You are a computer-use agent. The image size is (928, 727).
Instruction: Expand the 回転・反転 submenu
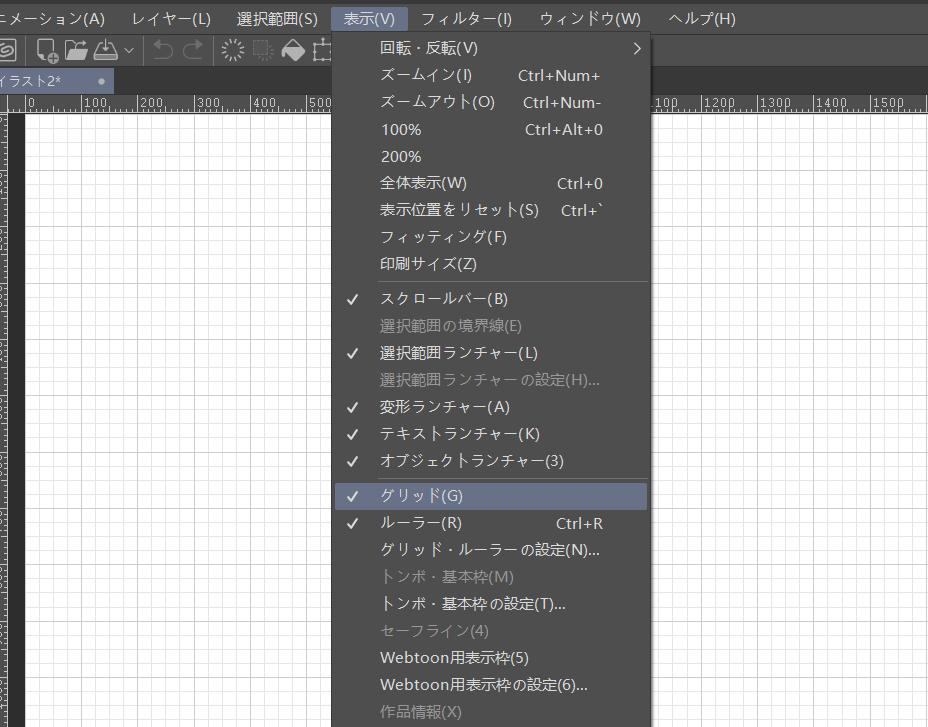(x=420, y=47)
